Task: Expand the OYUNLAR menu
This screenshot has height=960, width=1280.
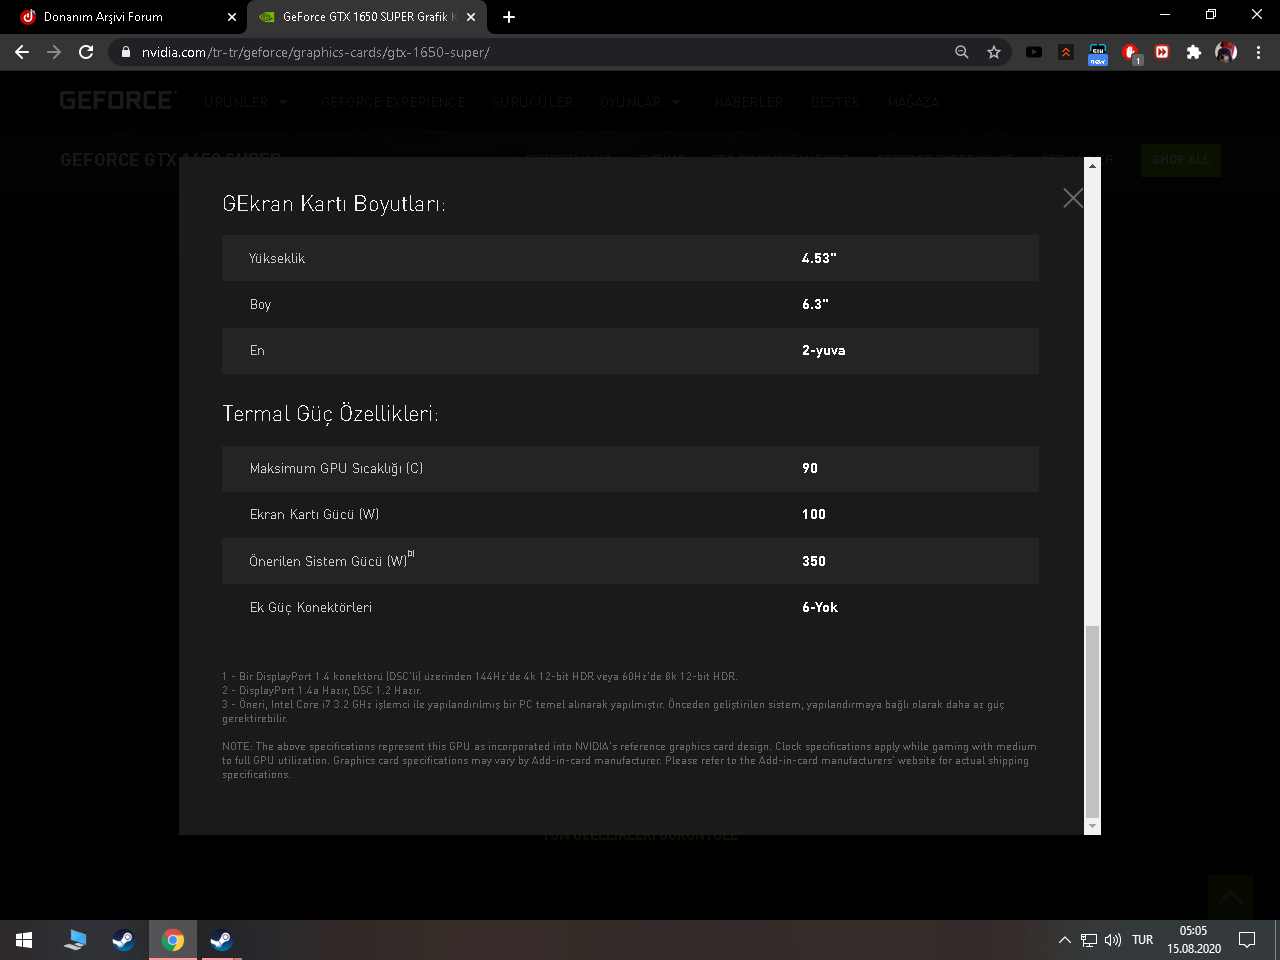Action: click(641, 102)
